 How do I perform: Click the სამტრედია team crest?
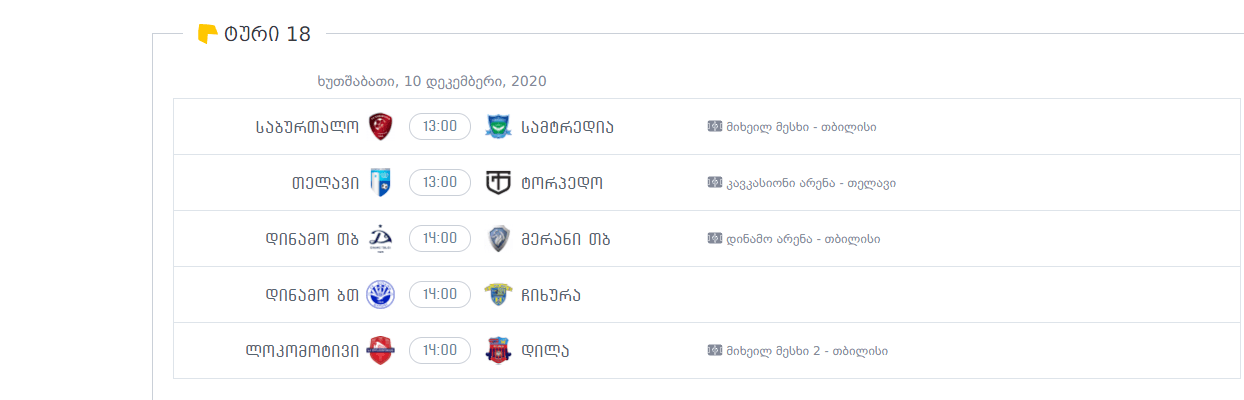pos(498,126)
